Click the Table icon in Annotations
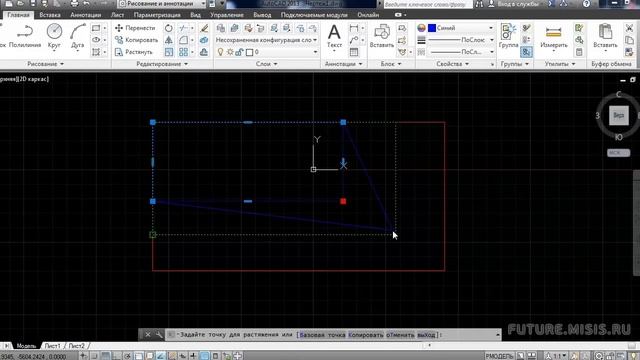640x360 pixels. click(354, 52)
